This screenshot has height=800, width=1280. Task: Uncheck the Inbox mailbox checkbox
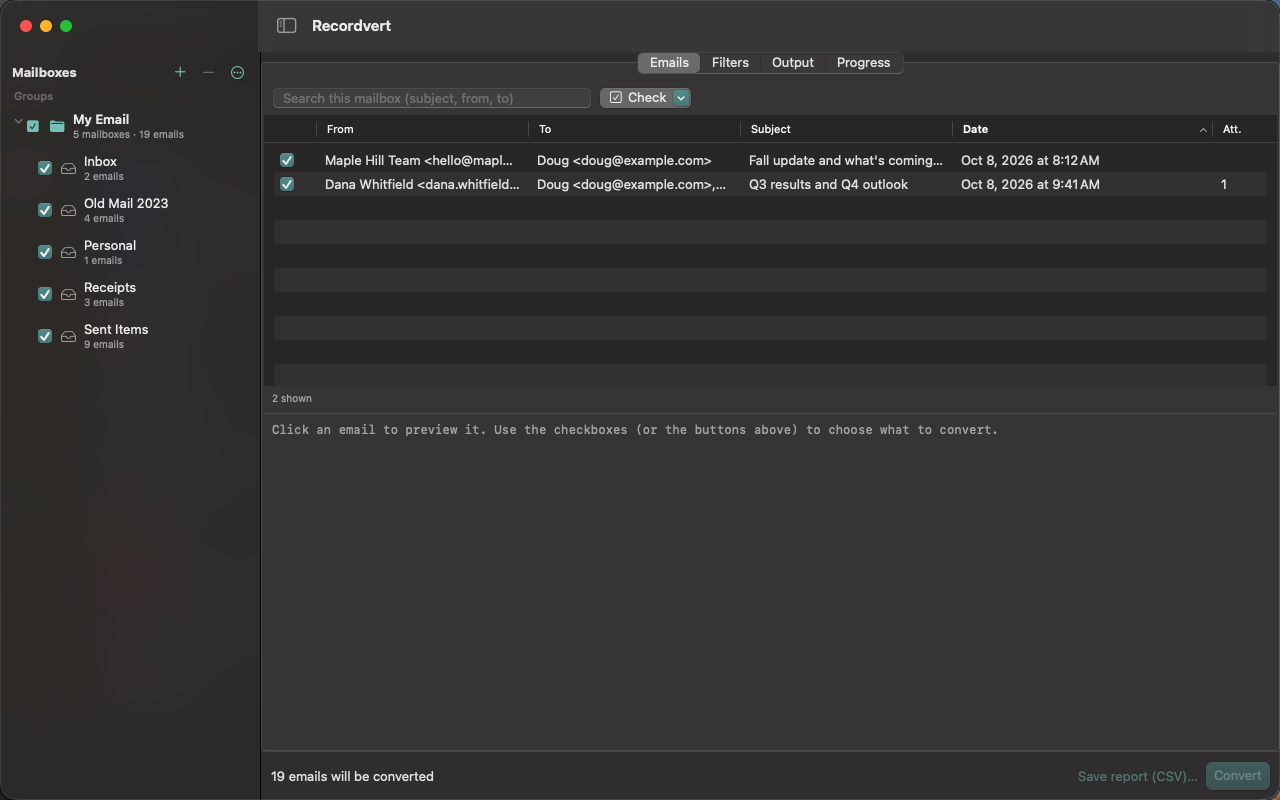(x=44, y=168)
